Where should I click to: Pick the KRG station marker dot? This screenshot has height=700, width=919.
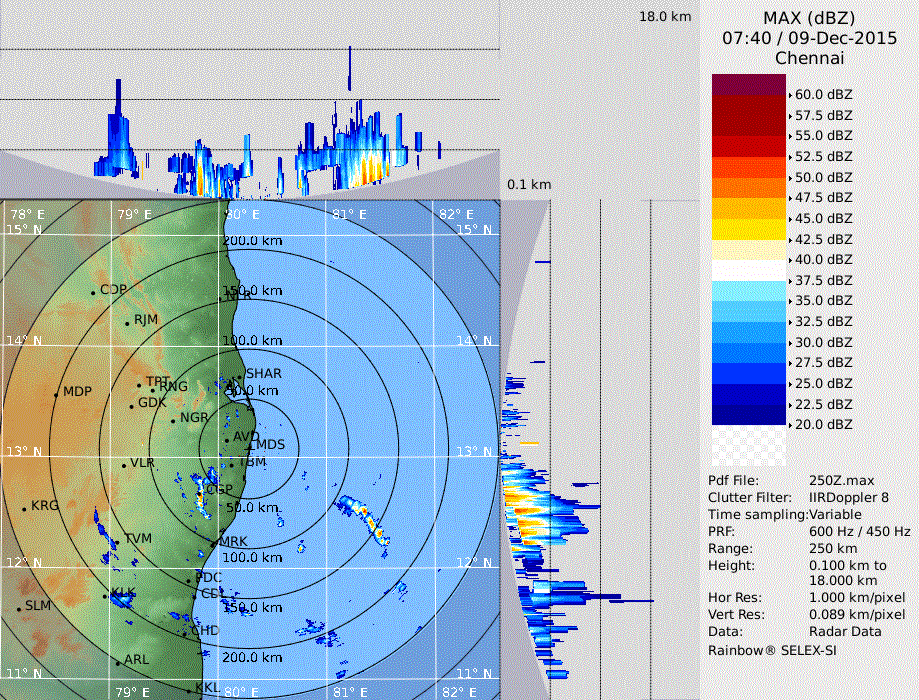point(24,509)
